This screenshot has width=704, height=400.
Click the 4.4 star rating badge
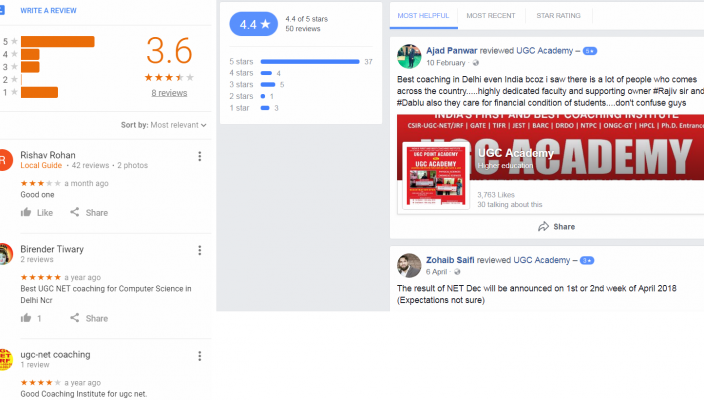(x=254, y=24)
